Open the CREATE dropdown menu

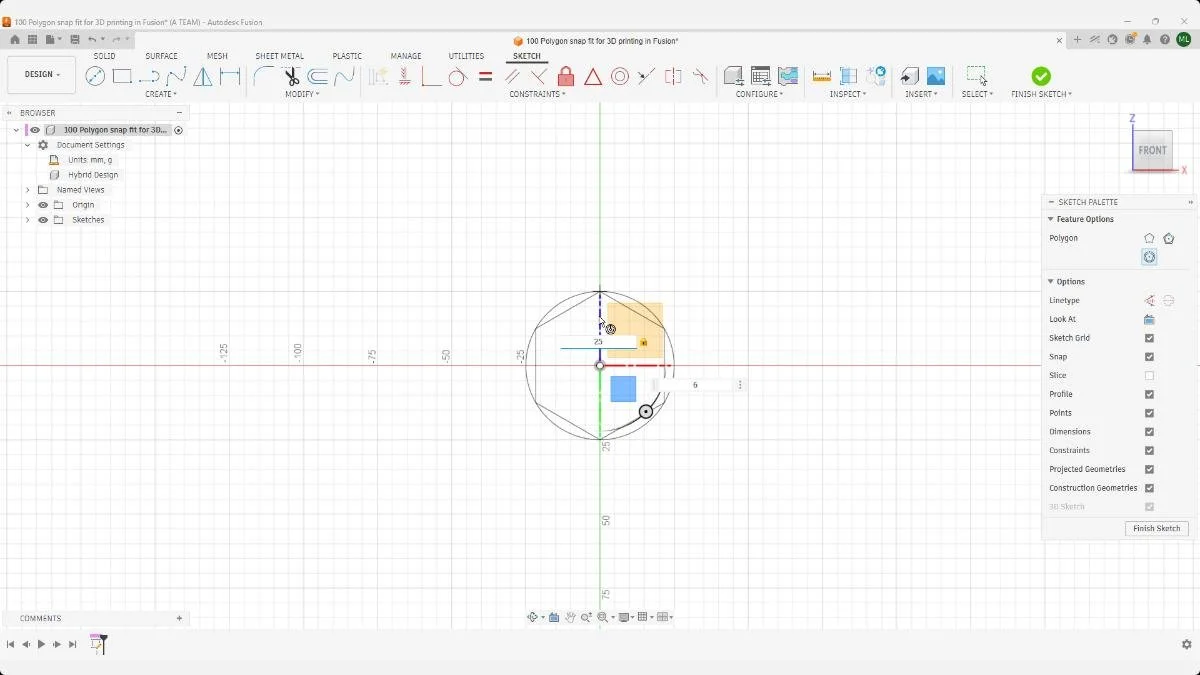[x=161, y=94]
